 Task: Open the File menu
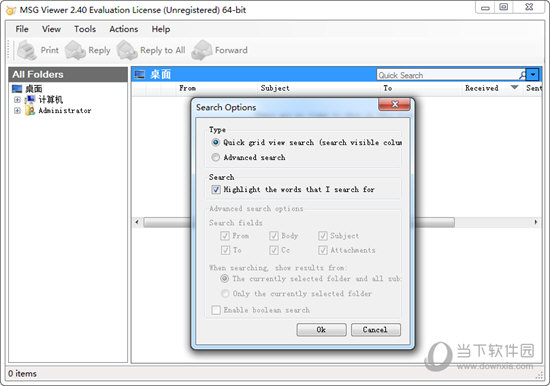[22, 29]
